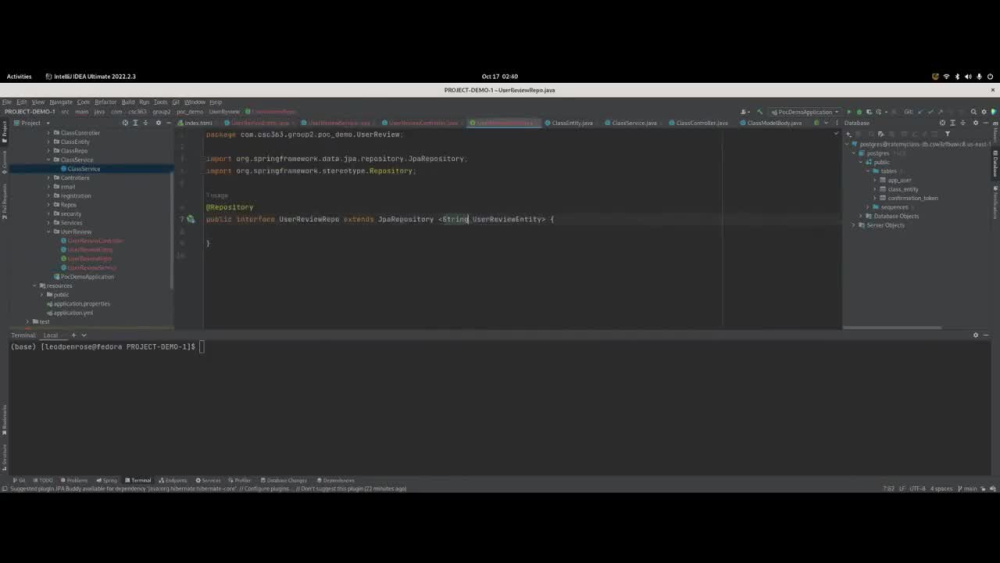This screenshot has height=563, width=1000.
Task: Select the Local terminal tab
Action: click(51, 335)
